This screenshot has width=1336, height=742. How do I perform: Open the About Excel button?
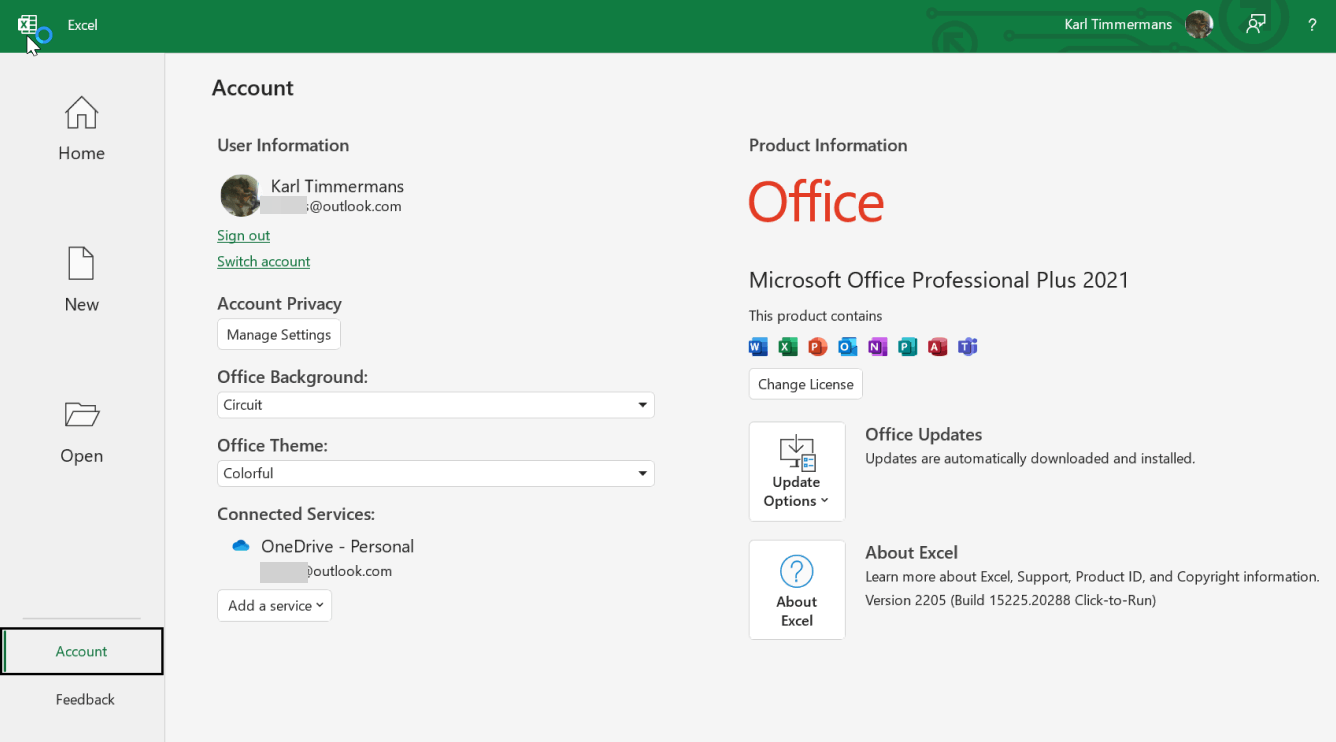click(x=797, y=590)
